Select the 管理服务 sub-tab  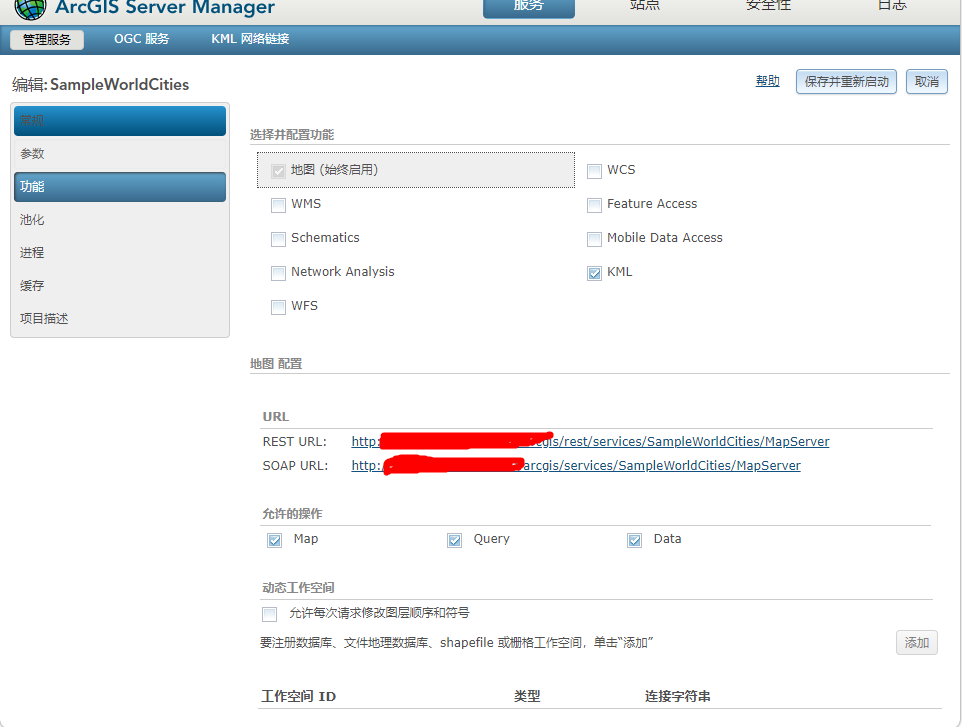coord(47,39)
